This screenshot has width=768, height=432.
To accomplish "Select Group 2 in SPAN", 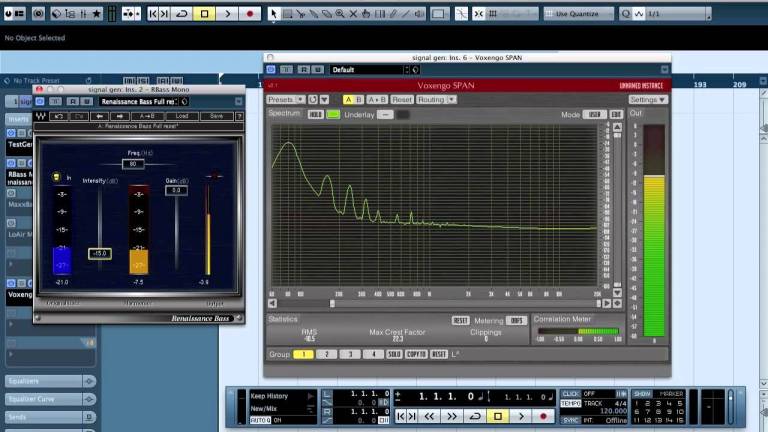I will point(327,354).
